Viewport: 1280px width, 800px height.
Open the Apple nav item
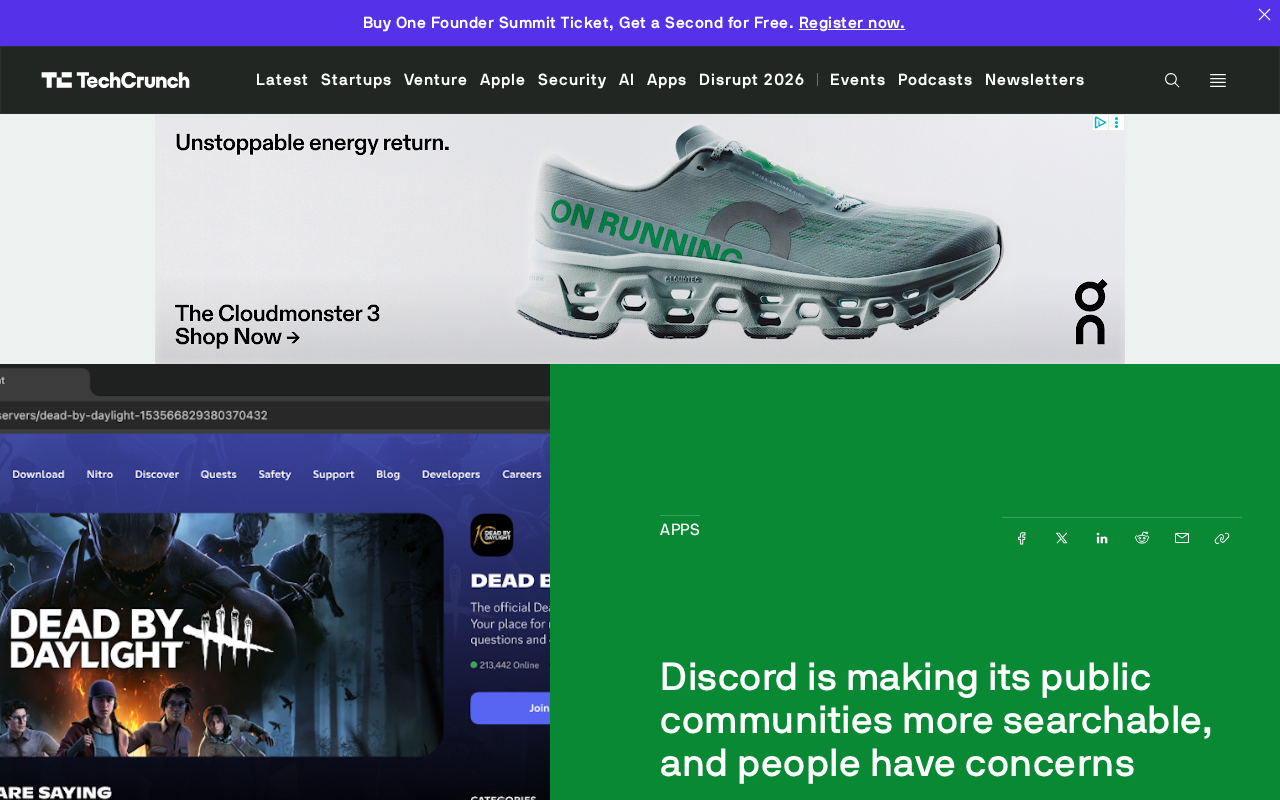click(x=503, y=80)
